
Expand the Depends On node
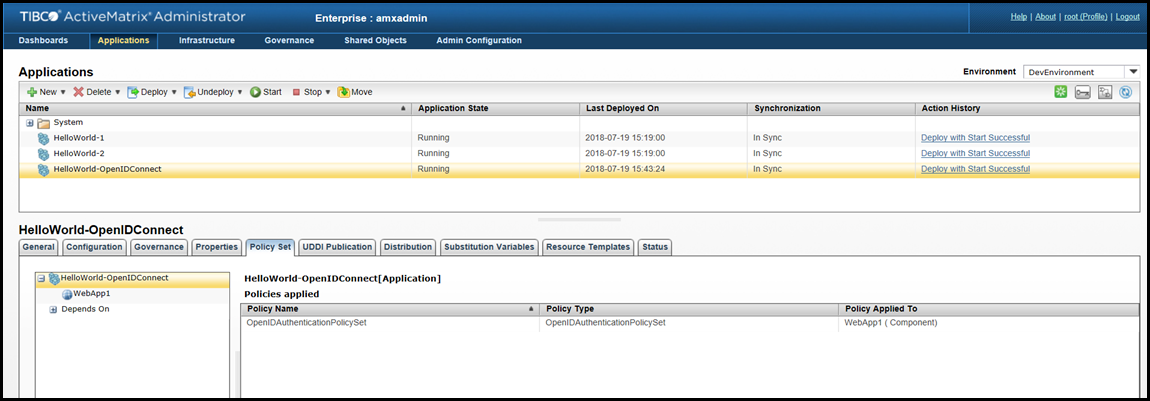(x=53, y=309)
